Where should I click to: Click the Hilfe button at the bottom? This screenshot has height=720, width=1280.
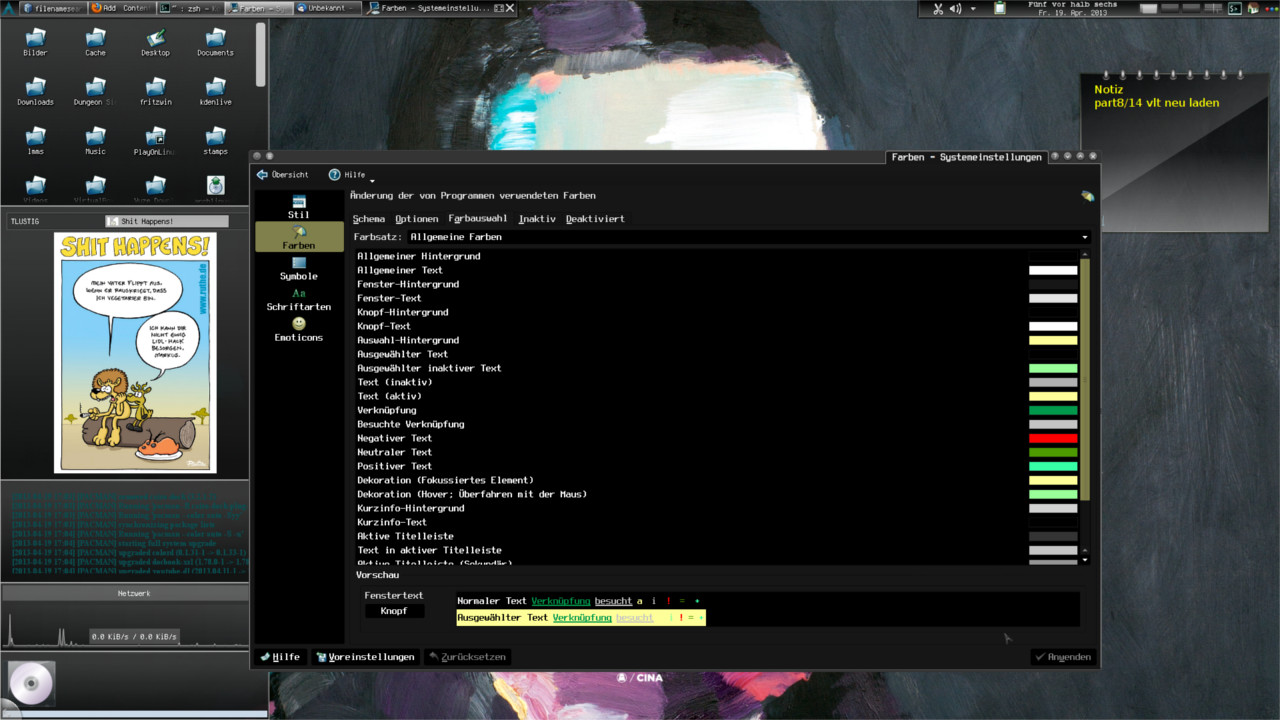click(280, 657)
